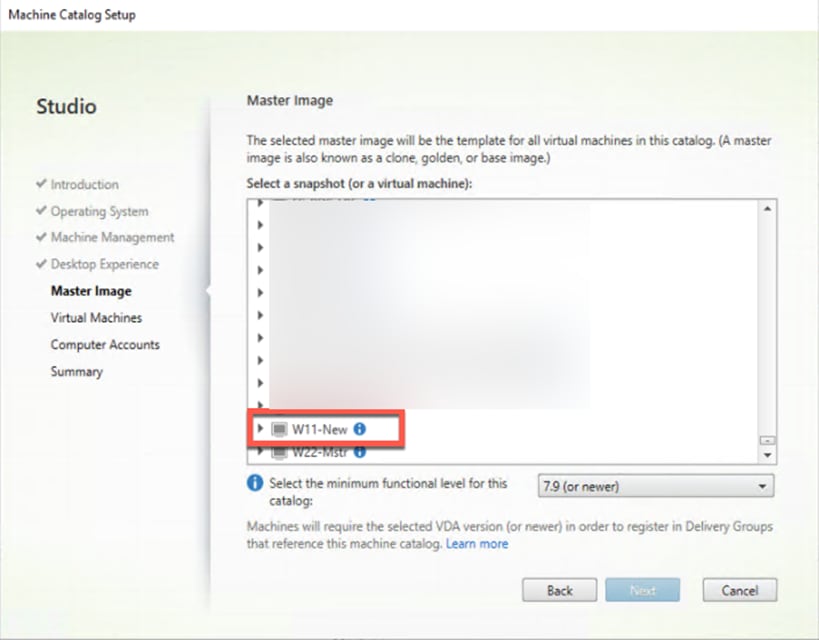
Task: Click the Back button
Action: pos(559,590)
